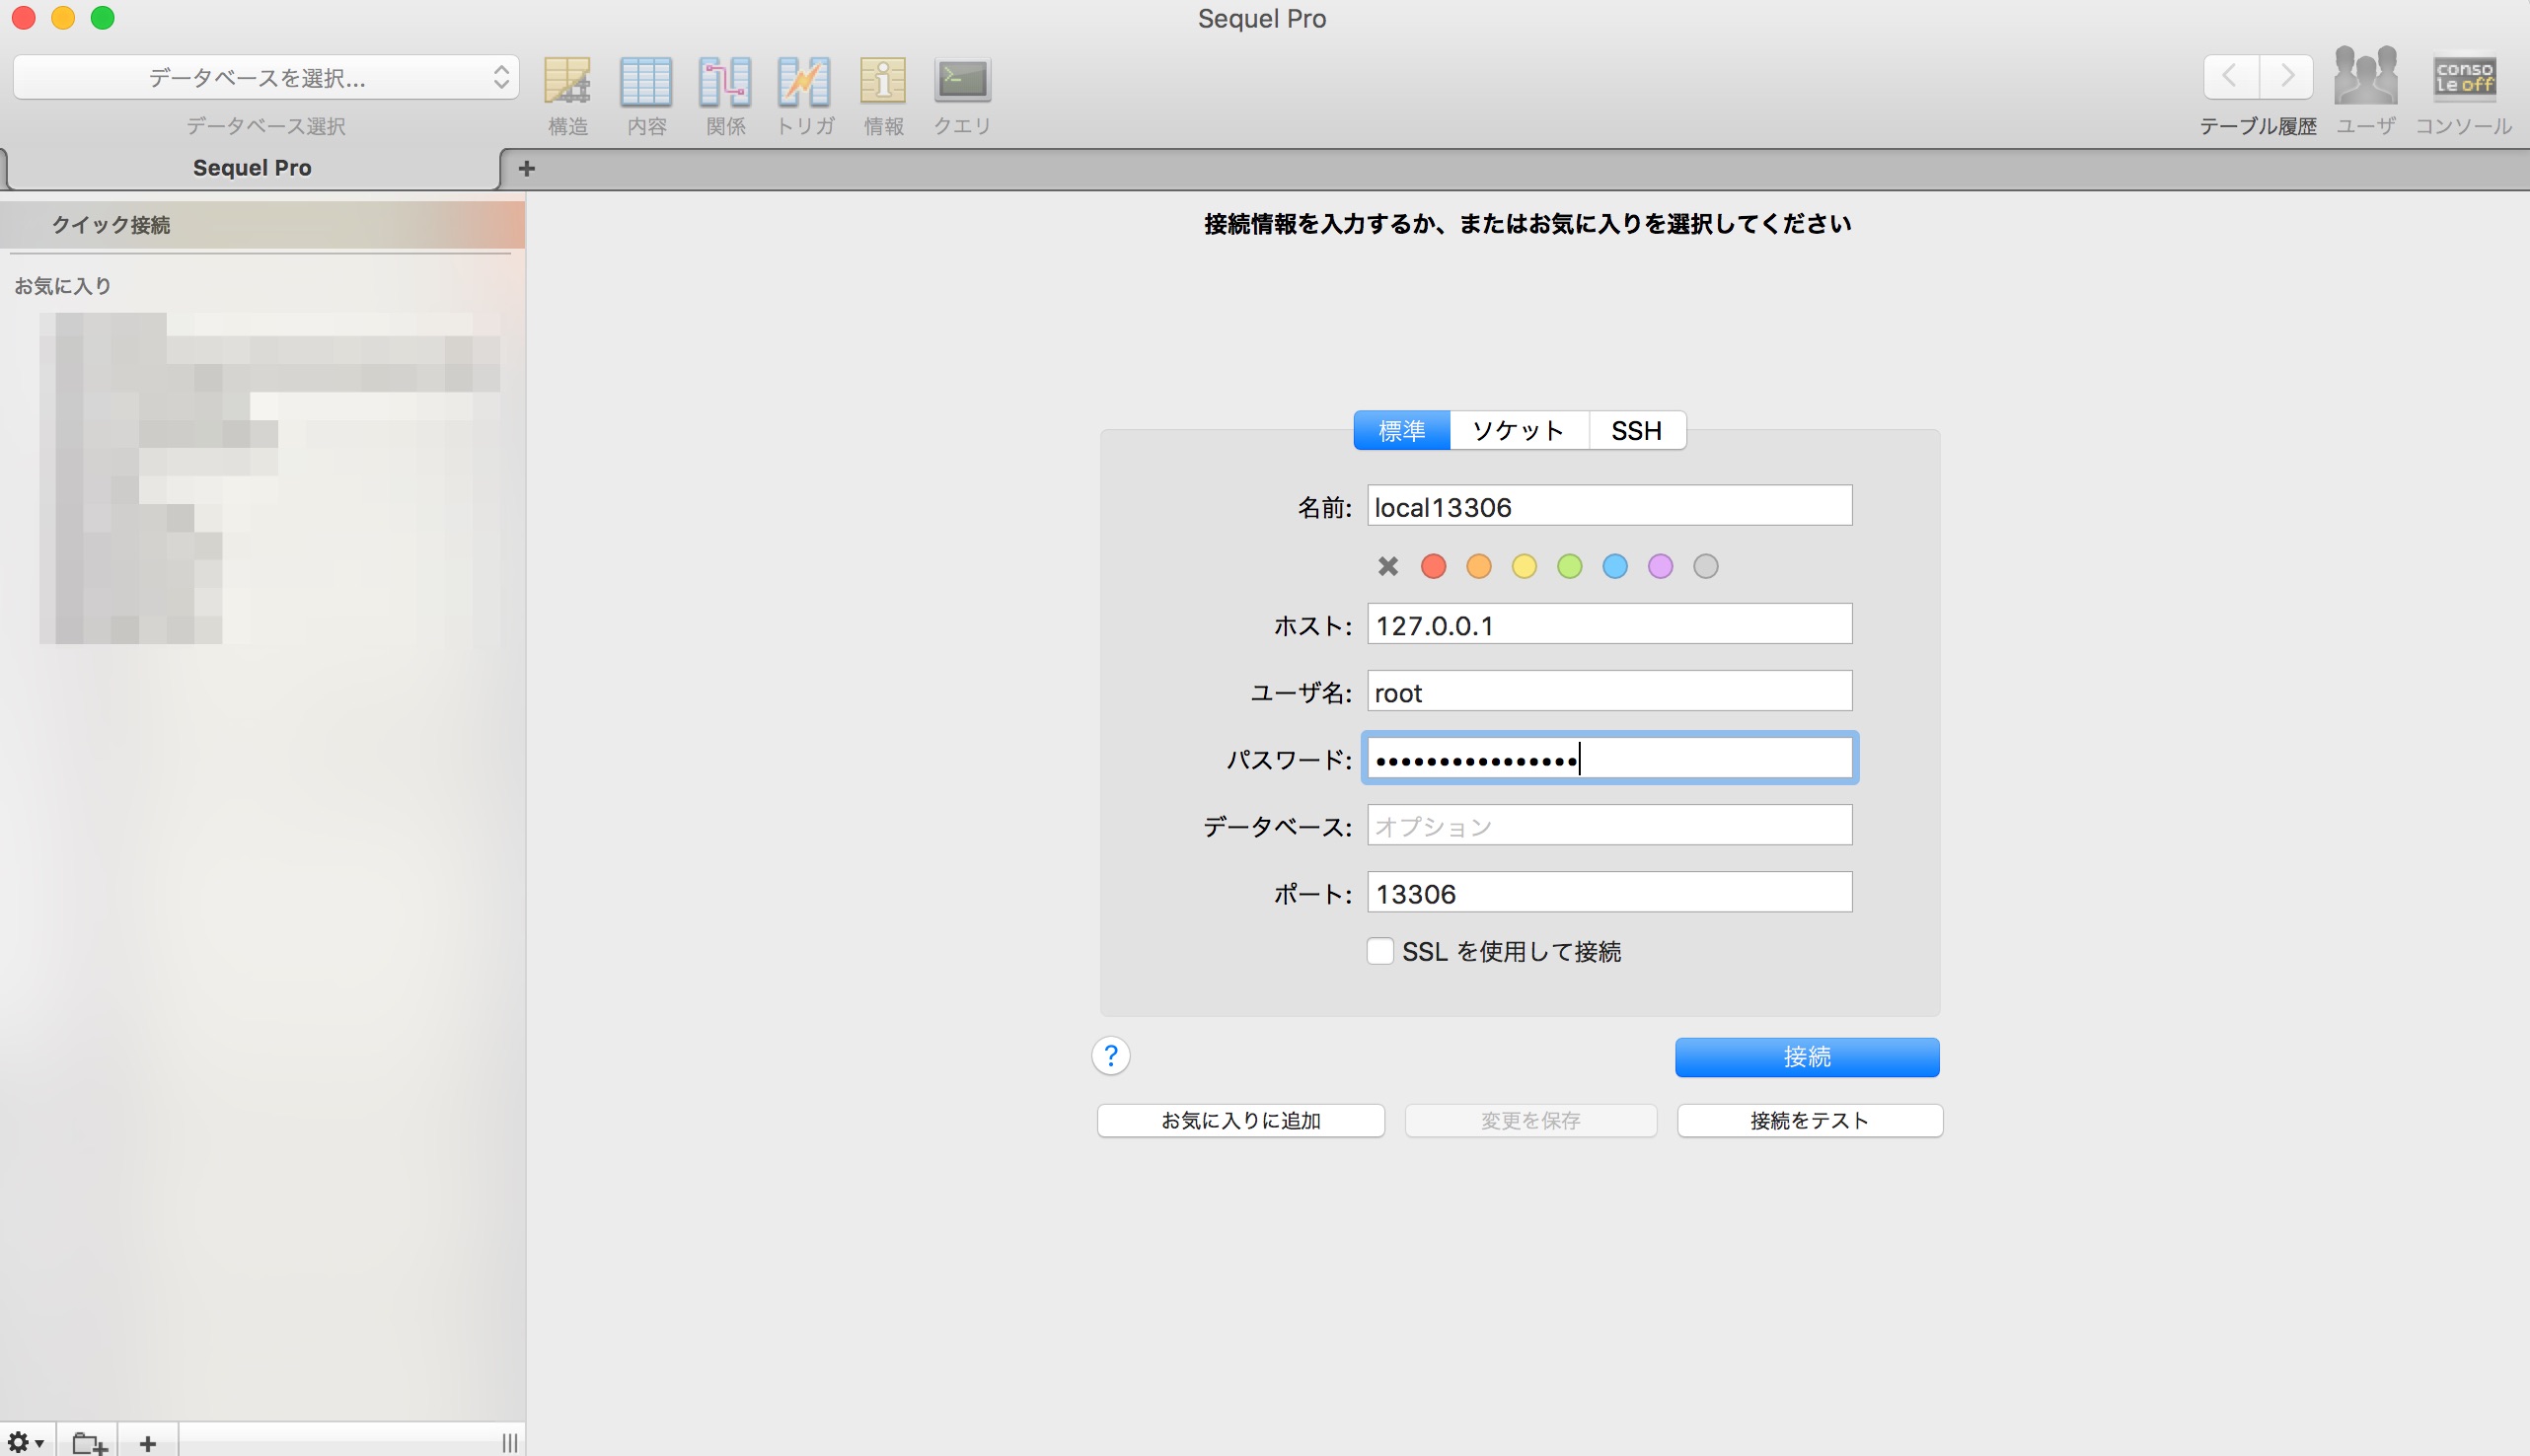
Task: Clear the favorite color with X
Action: 1387,566
